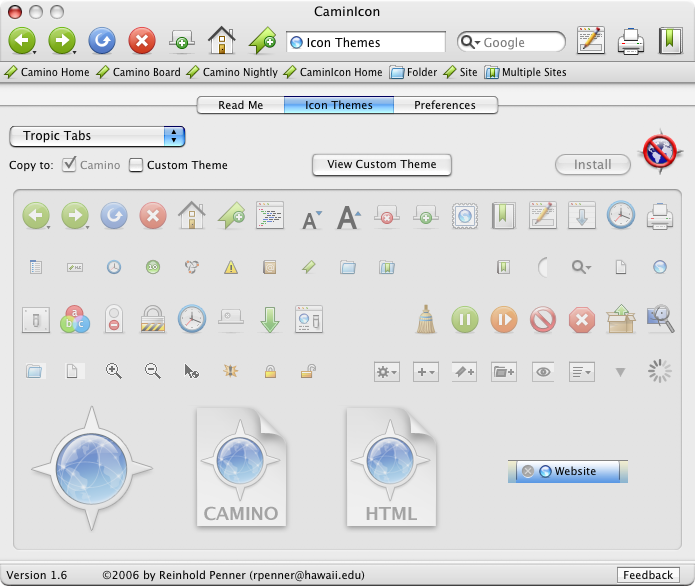Select the smaller text 'A' icon
Viewport: 695px width, 586px height.
311,220
